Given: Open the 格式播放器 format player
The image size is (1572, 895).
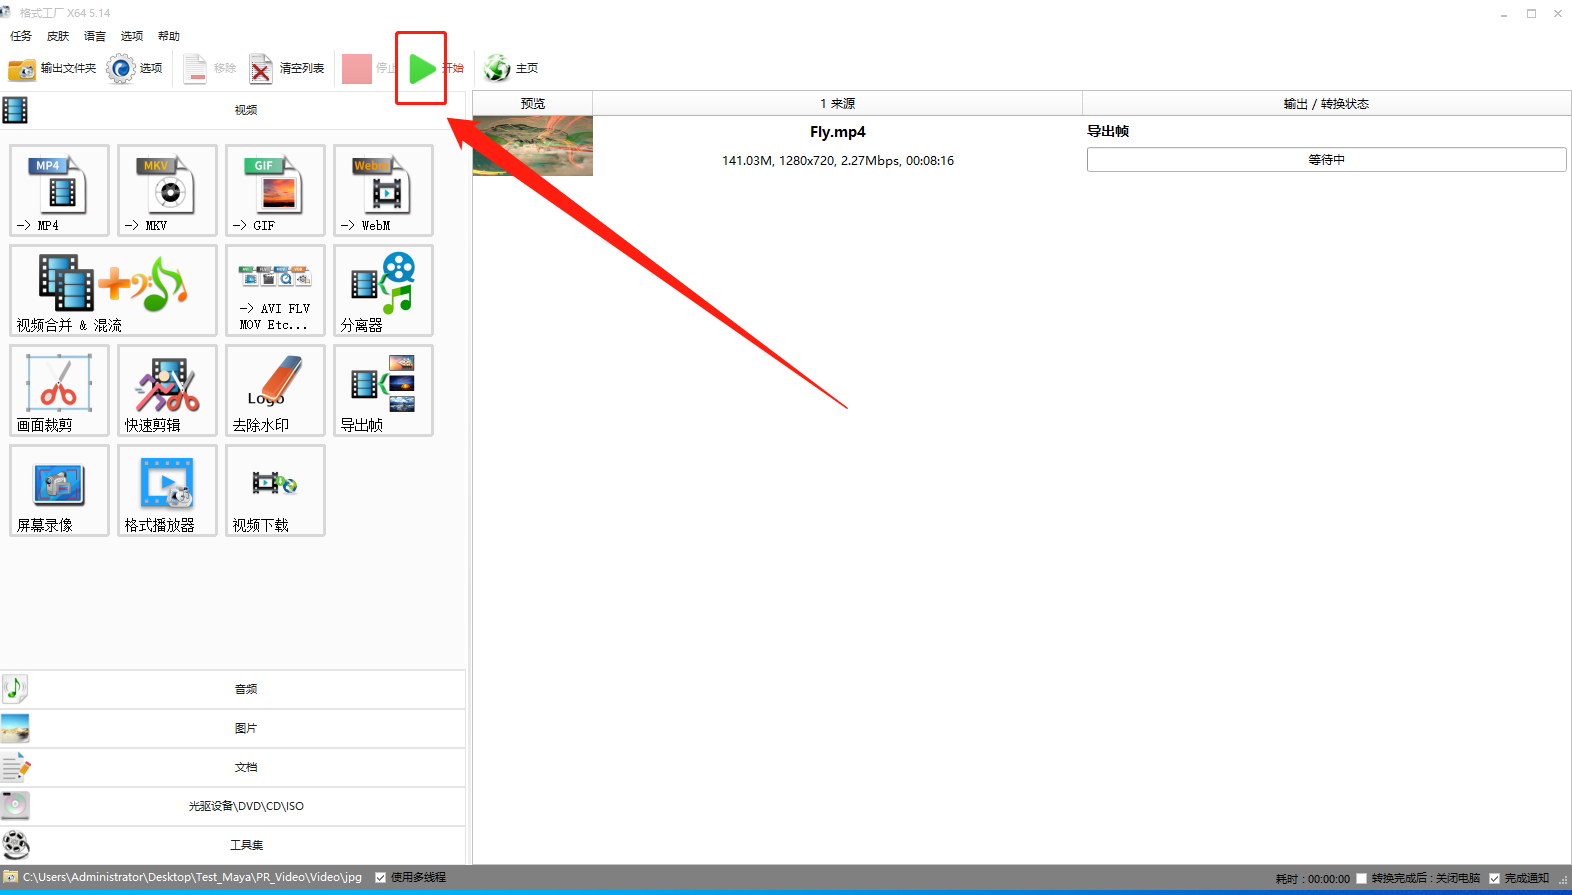Looking at the screenshot, I should click(167, 490).
